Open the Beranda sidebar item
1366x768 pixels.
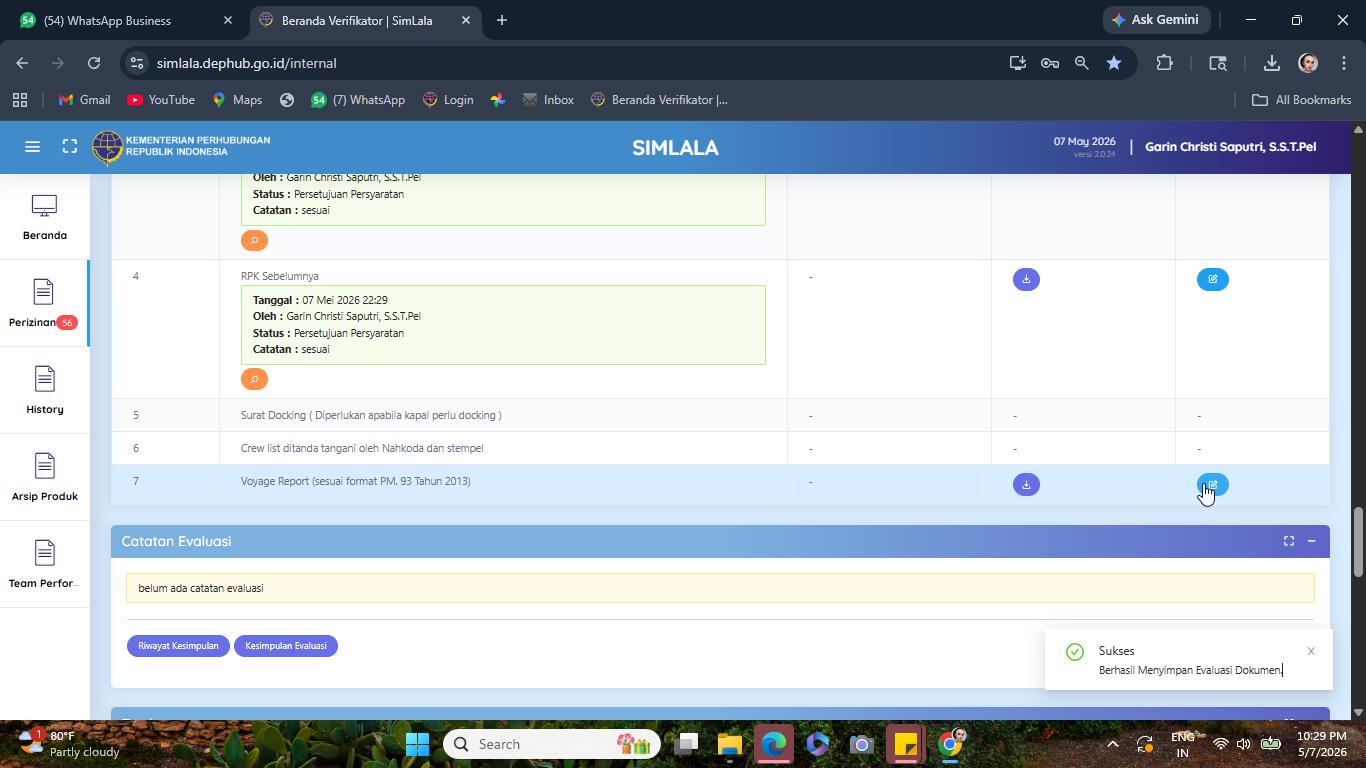(44, 217)
